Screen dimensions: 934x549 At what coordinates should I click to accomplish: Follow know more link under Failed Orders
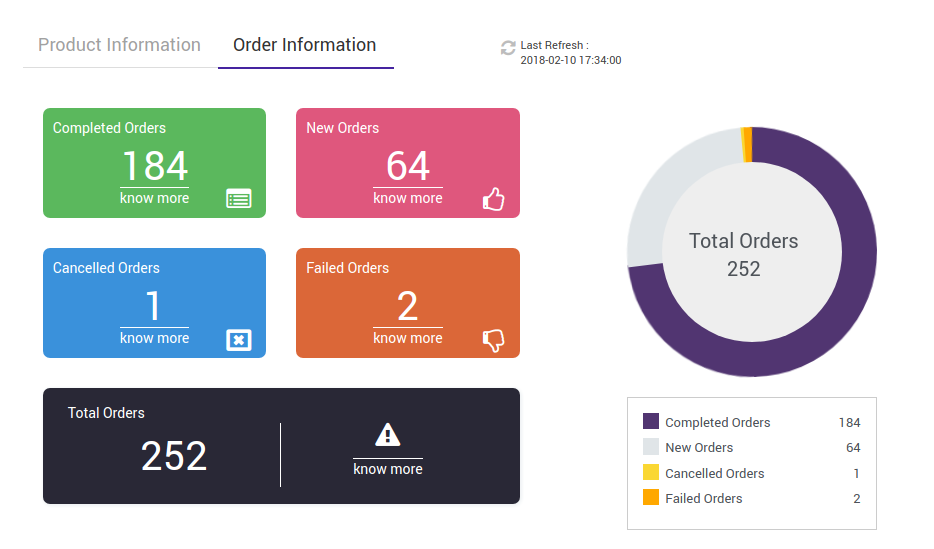click(408, 338)
